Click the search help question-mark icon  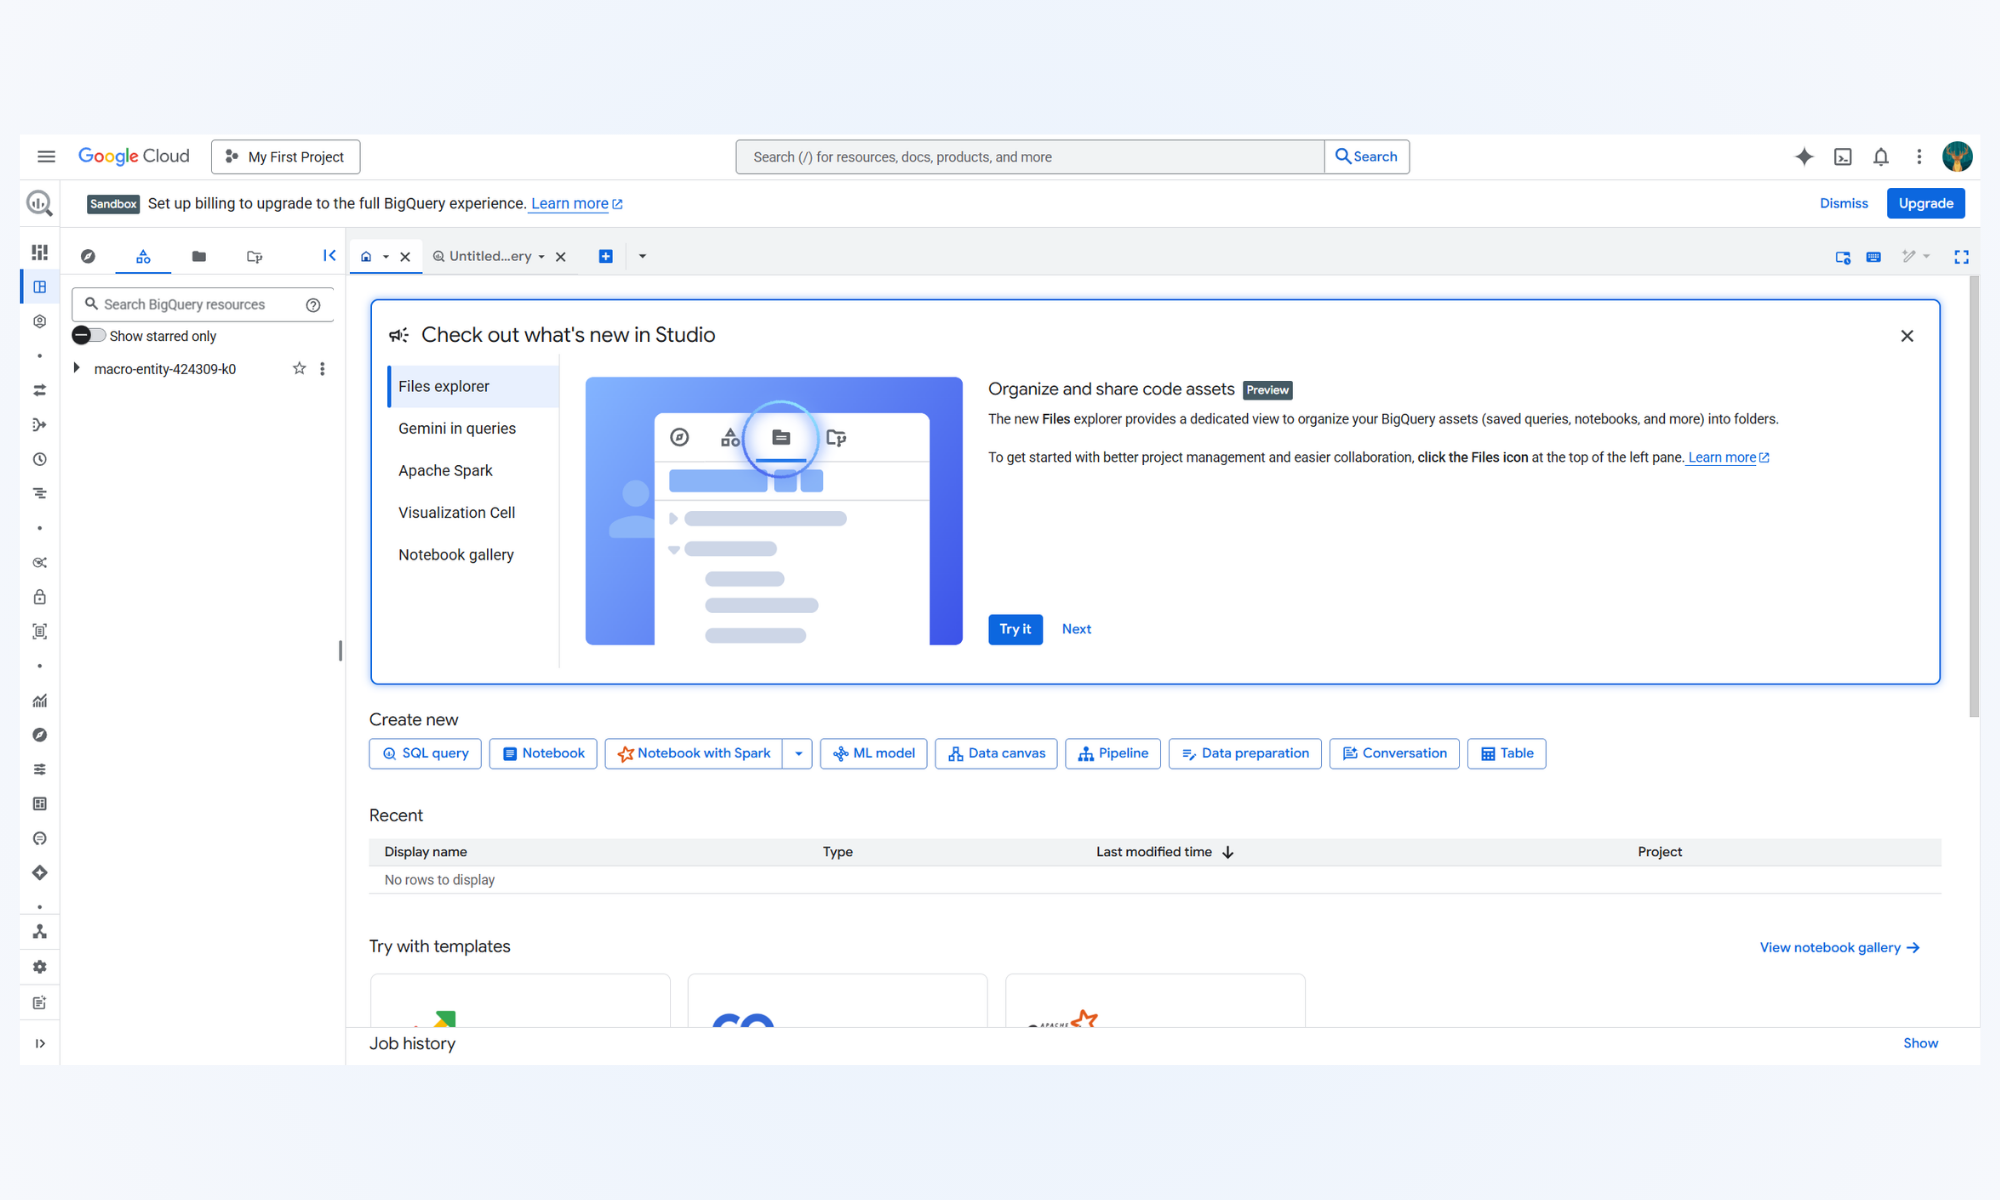click(313, 305)
